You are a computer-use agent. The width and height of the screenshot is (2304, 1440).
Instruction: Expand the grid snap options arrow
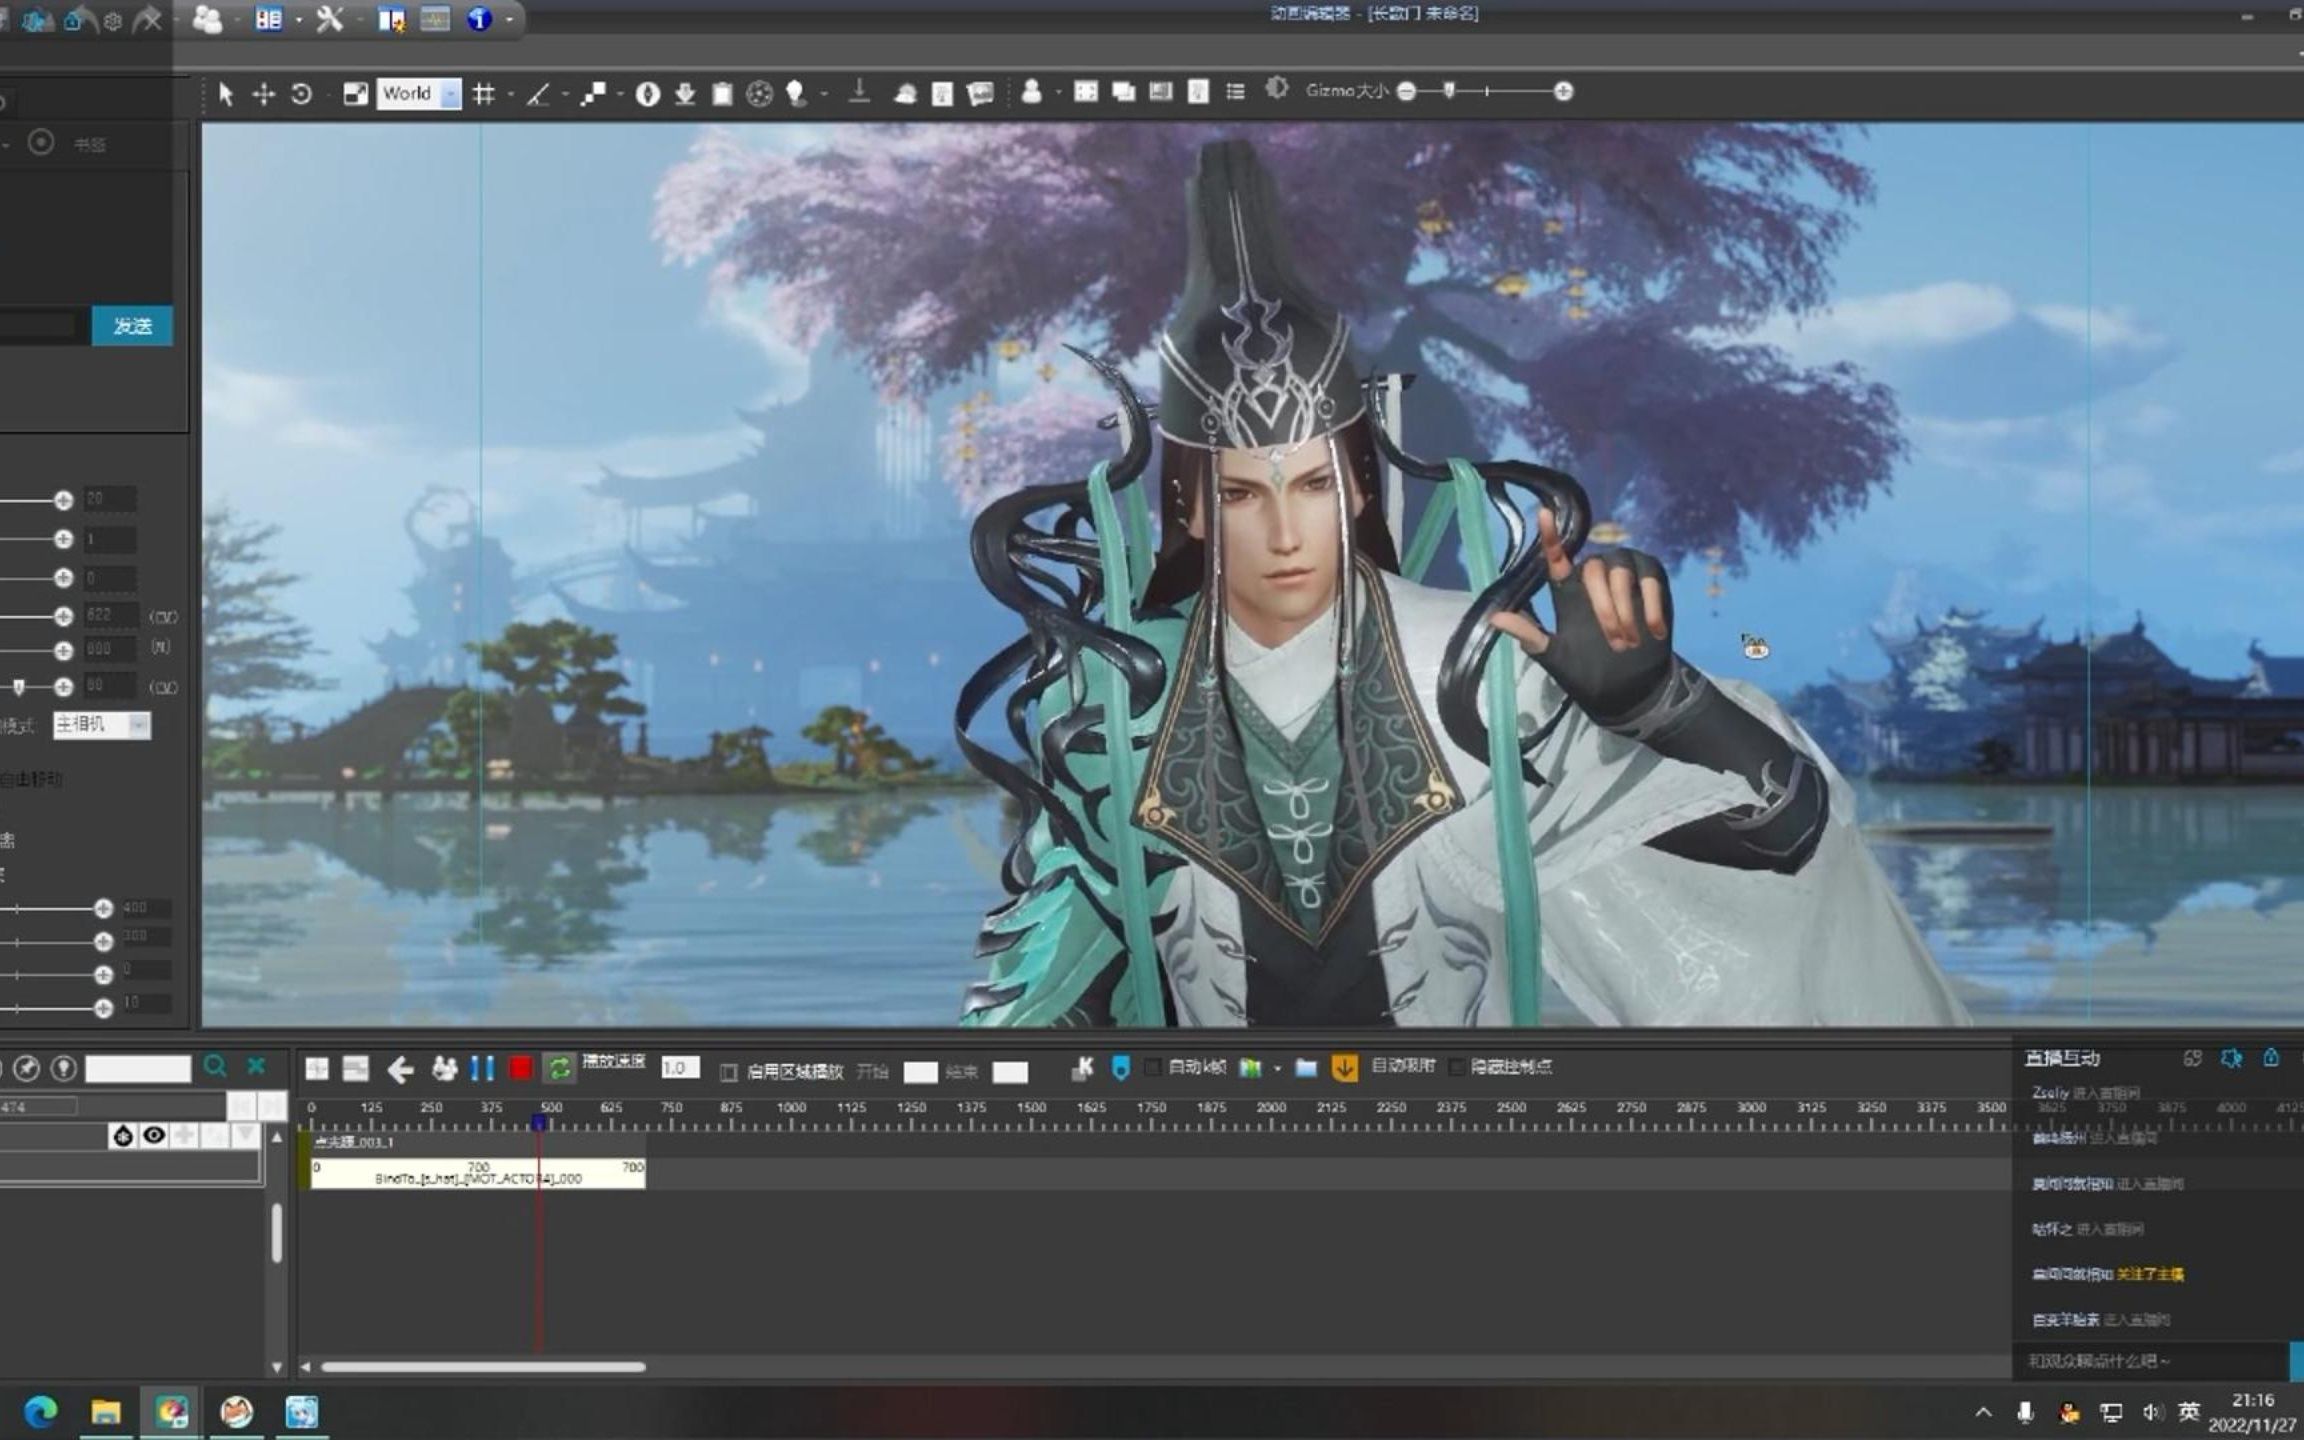pos(510,94)
